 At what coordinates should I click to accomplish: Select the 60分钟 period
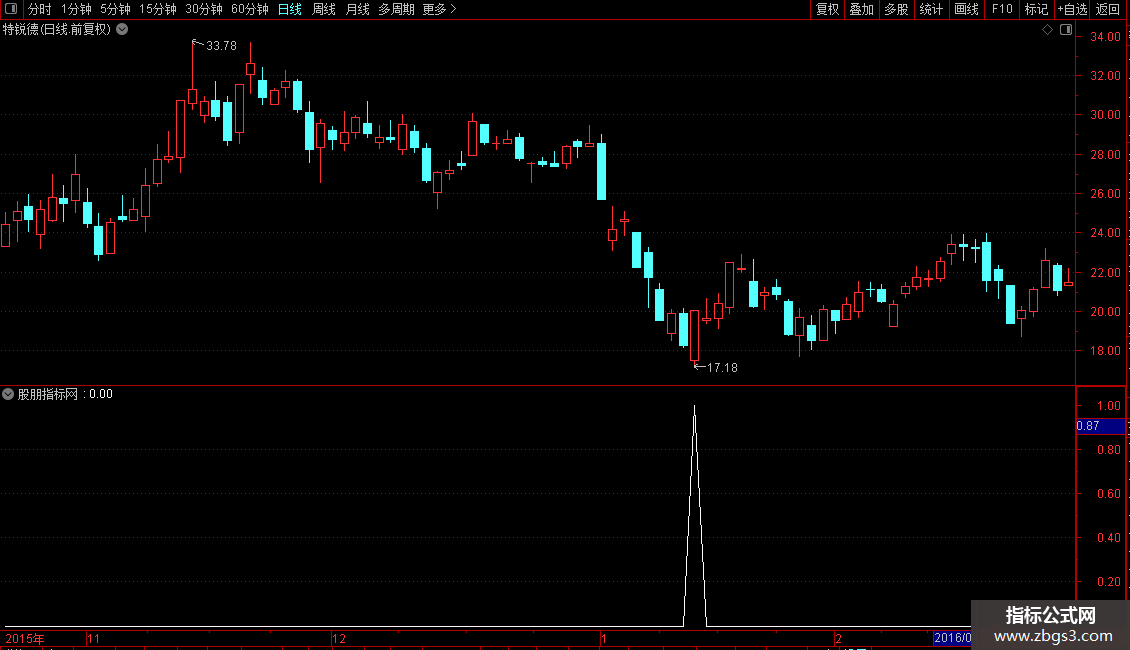tap(249, 9)
